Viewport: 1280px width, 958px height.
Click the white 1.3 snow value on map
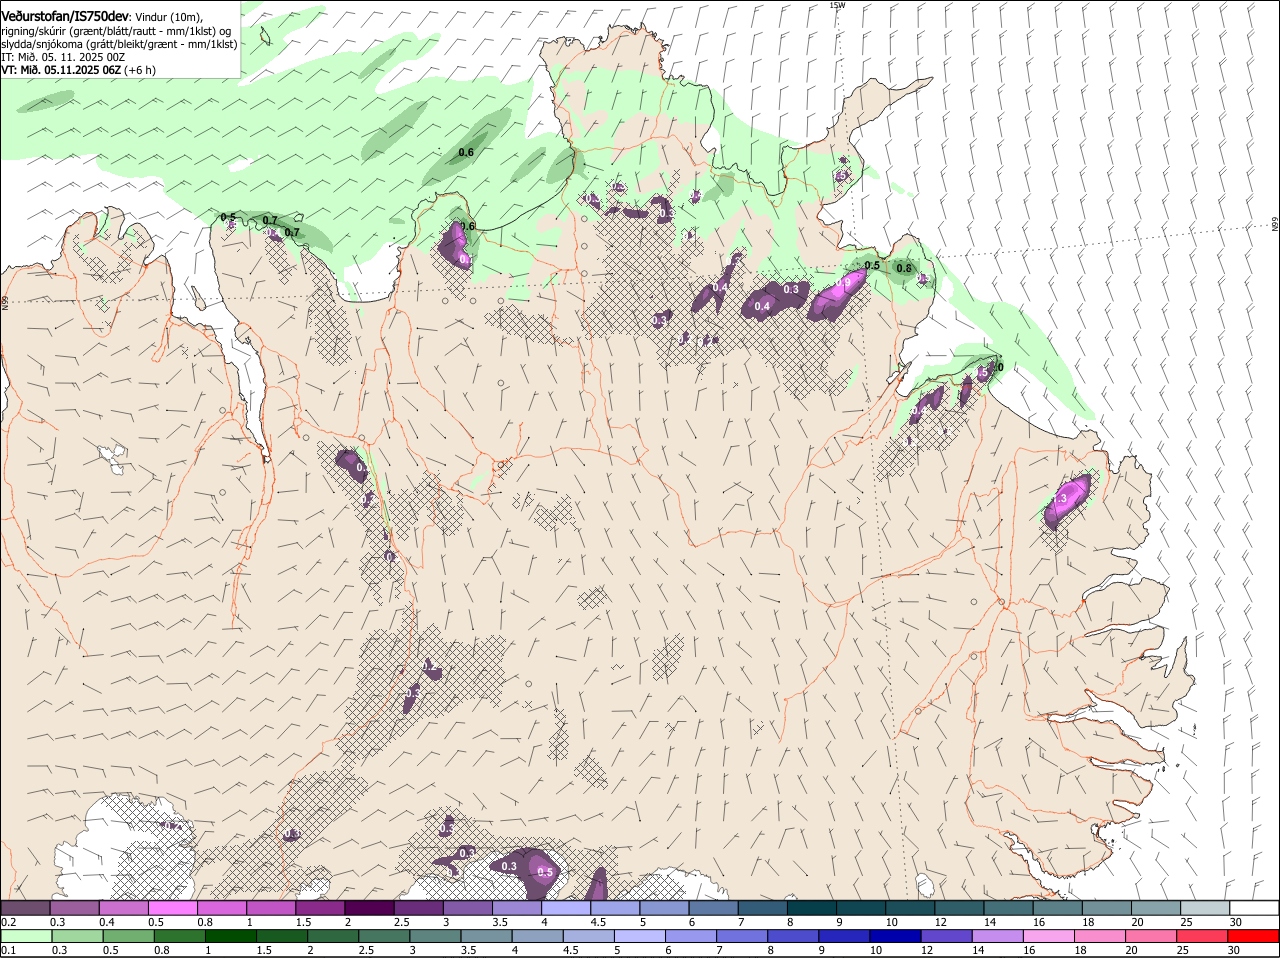coord(1060,498)
